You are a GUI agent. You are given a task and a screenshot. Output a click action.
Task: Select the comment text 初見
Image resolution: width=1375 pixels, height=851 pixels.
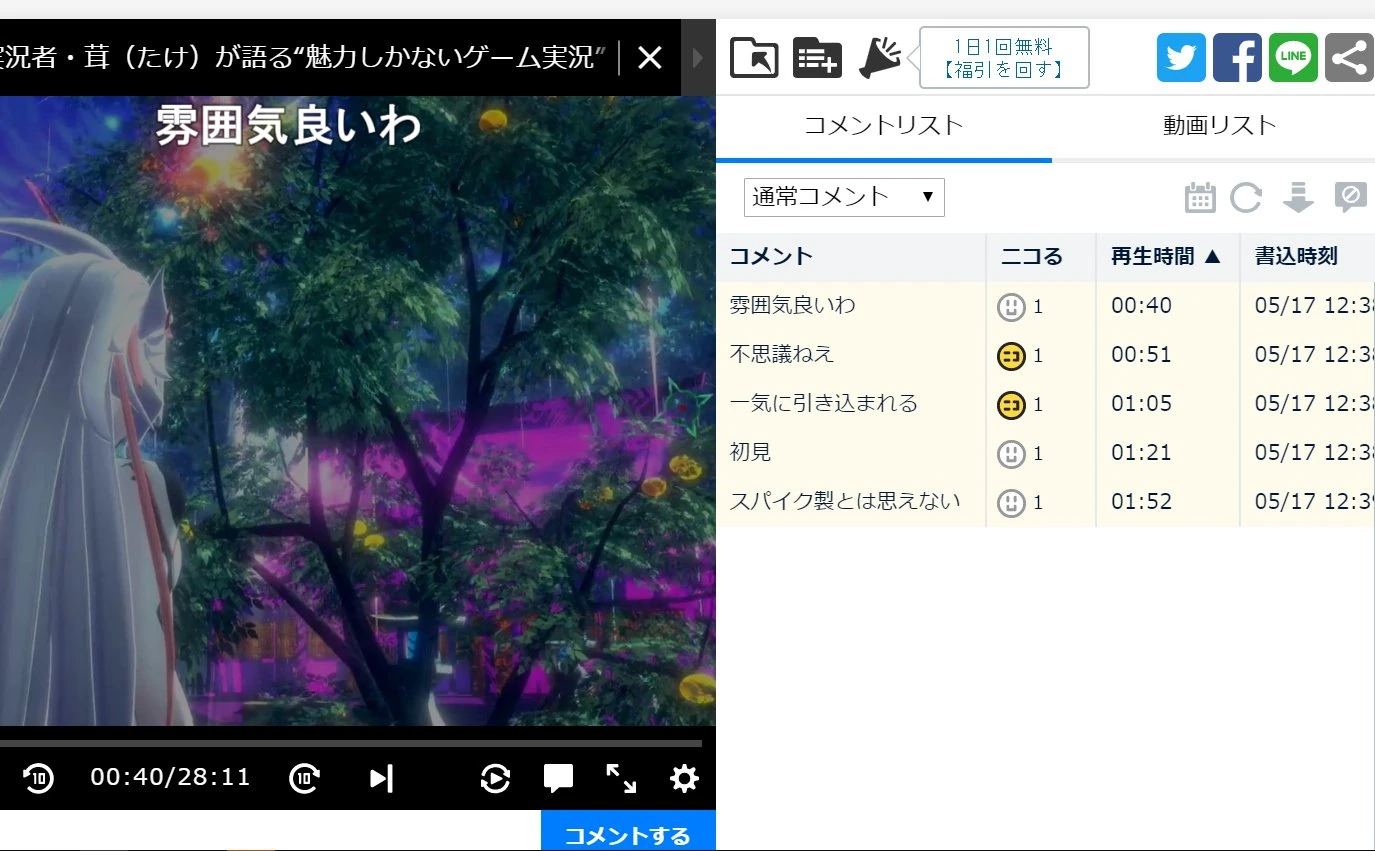point(751,453)
